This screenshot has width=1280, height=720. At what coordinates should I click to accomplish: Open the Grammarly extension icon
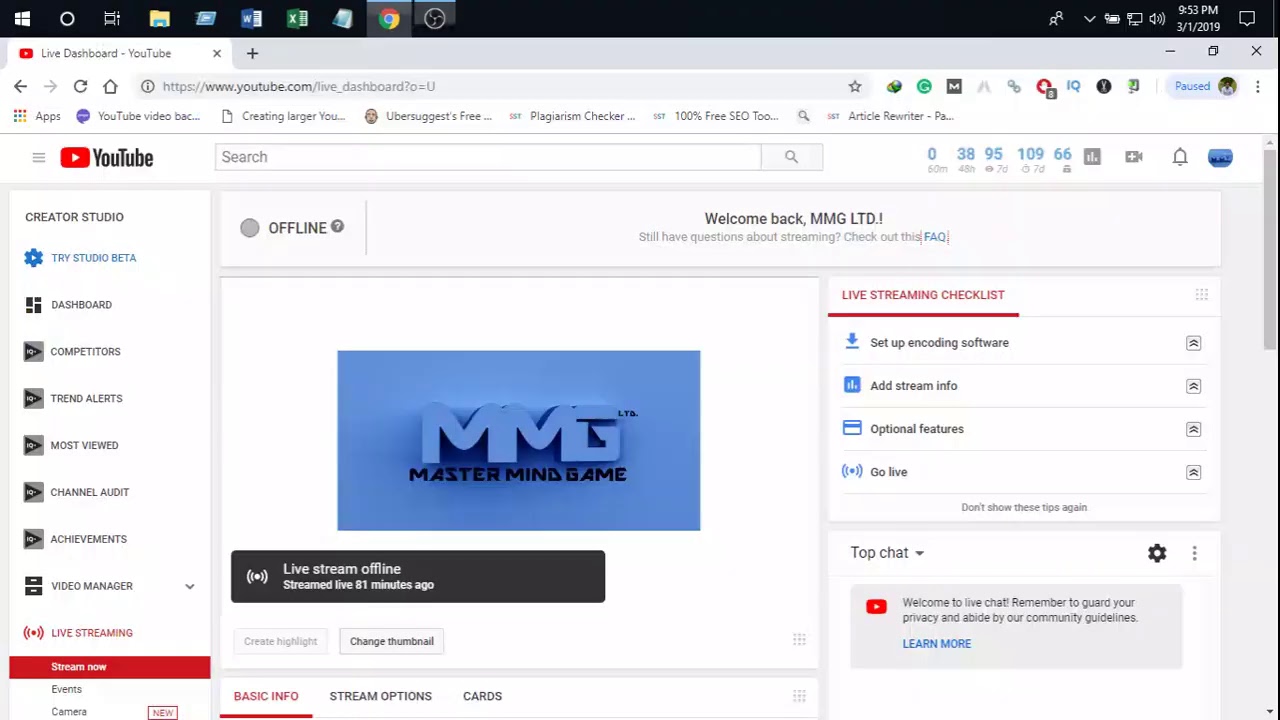[x=924, y=86]
